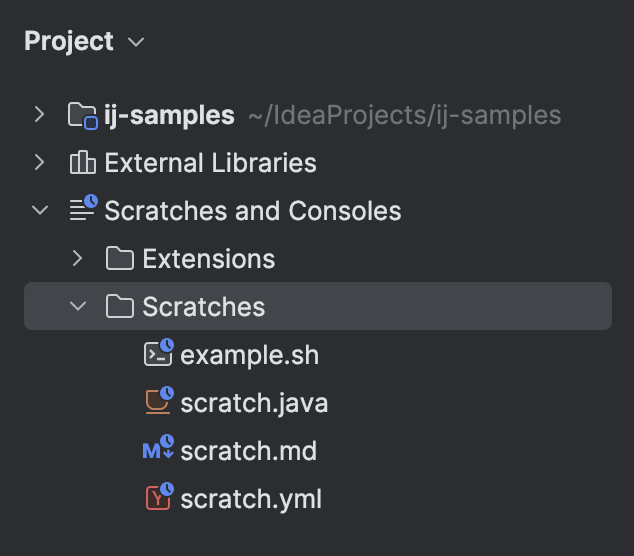This screenshot has height=556, width=634.
Task: Click the Java file icon of scratch.java
Action: [x=158, y=402]
